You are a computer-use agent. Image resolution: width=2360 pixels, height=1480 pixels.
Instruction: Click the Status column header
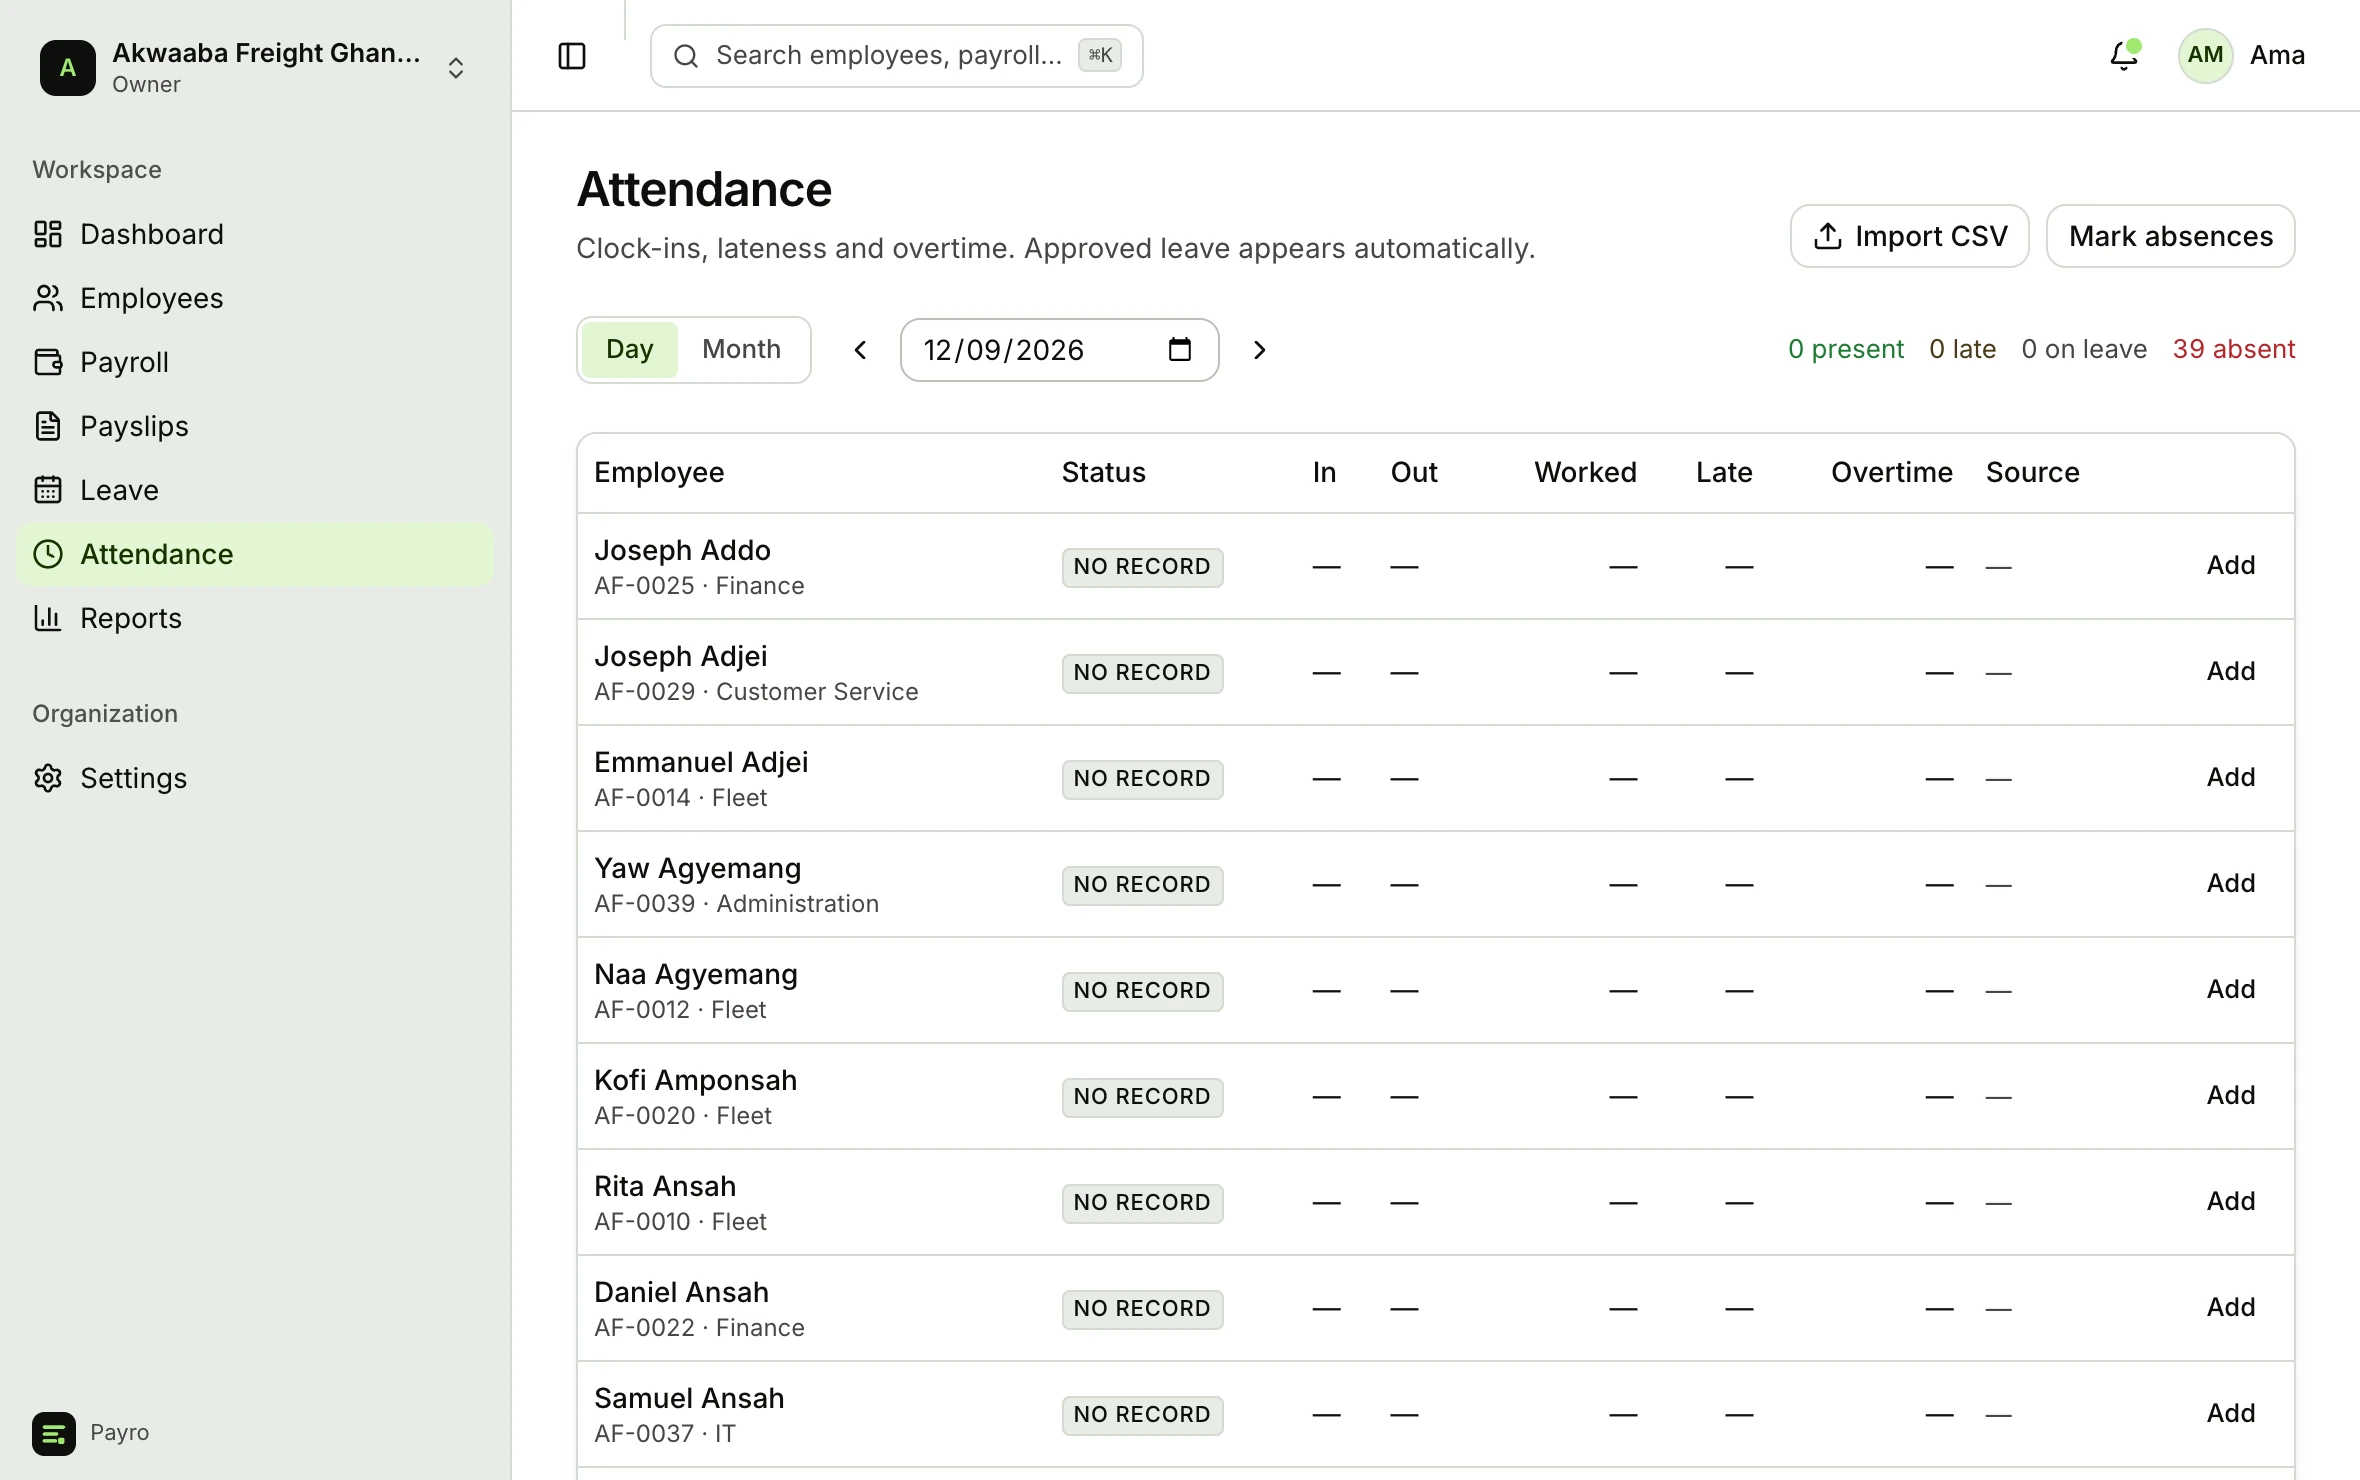pos(1103,472)
